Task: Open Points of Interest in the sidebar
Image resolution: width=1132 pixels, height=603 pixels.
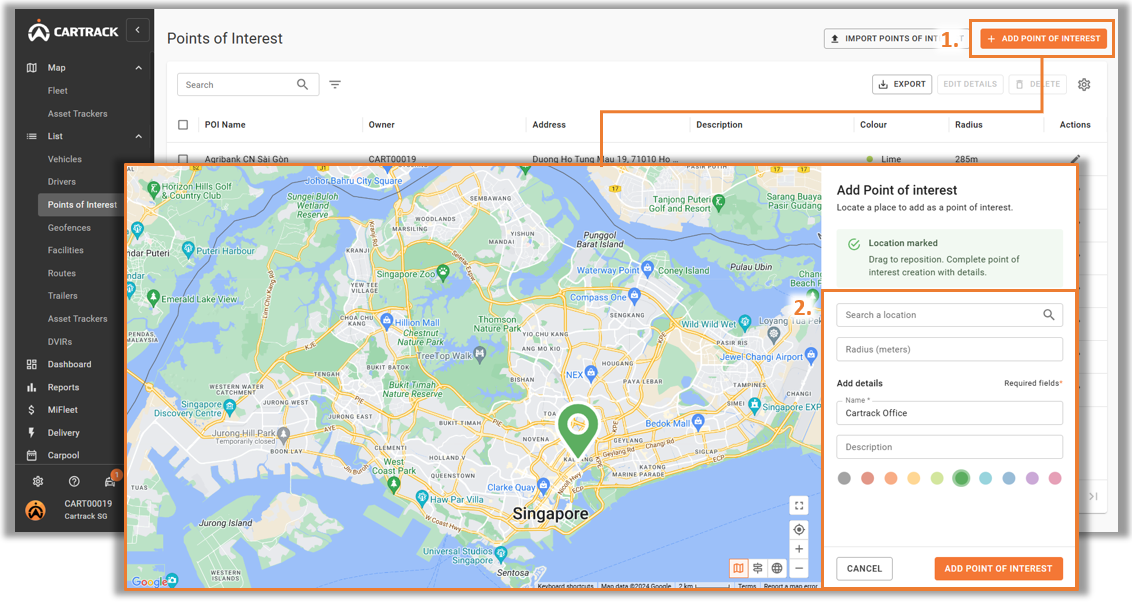Action: [82, 205]
